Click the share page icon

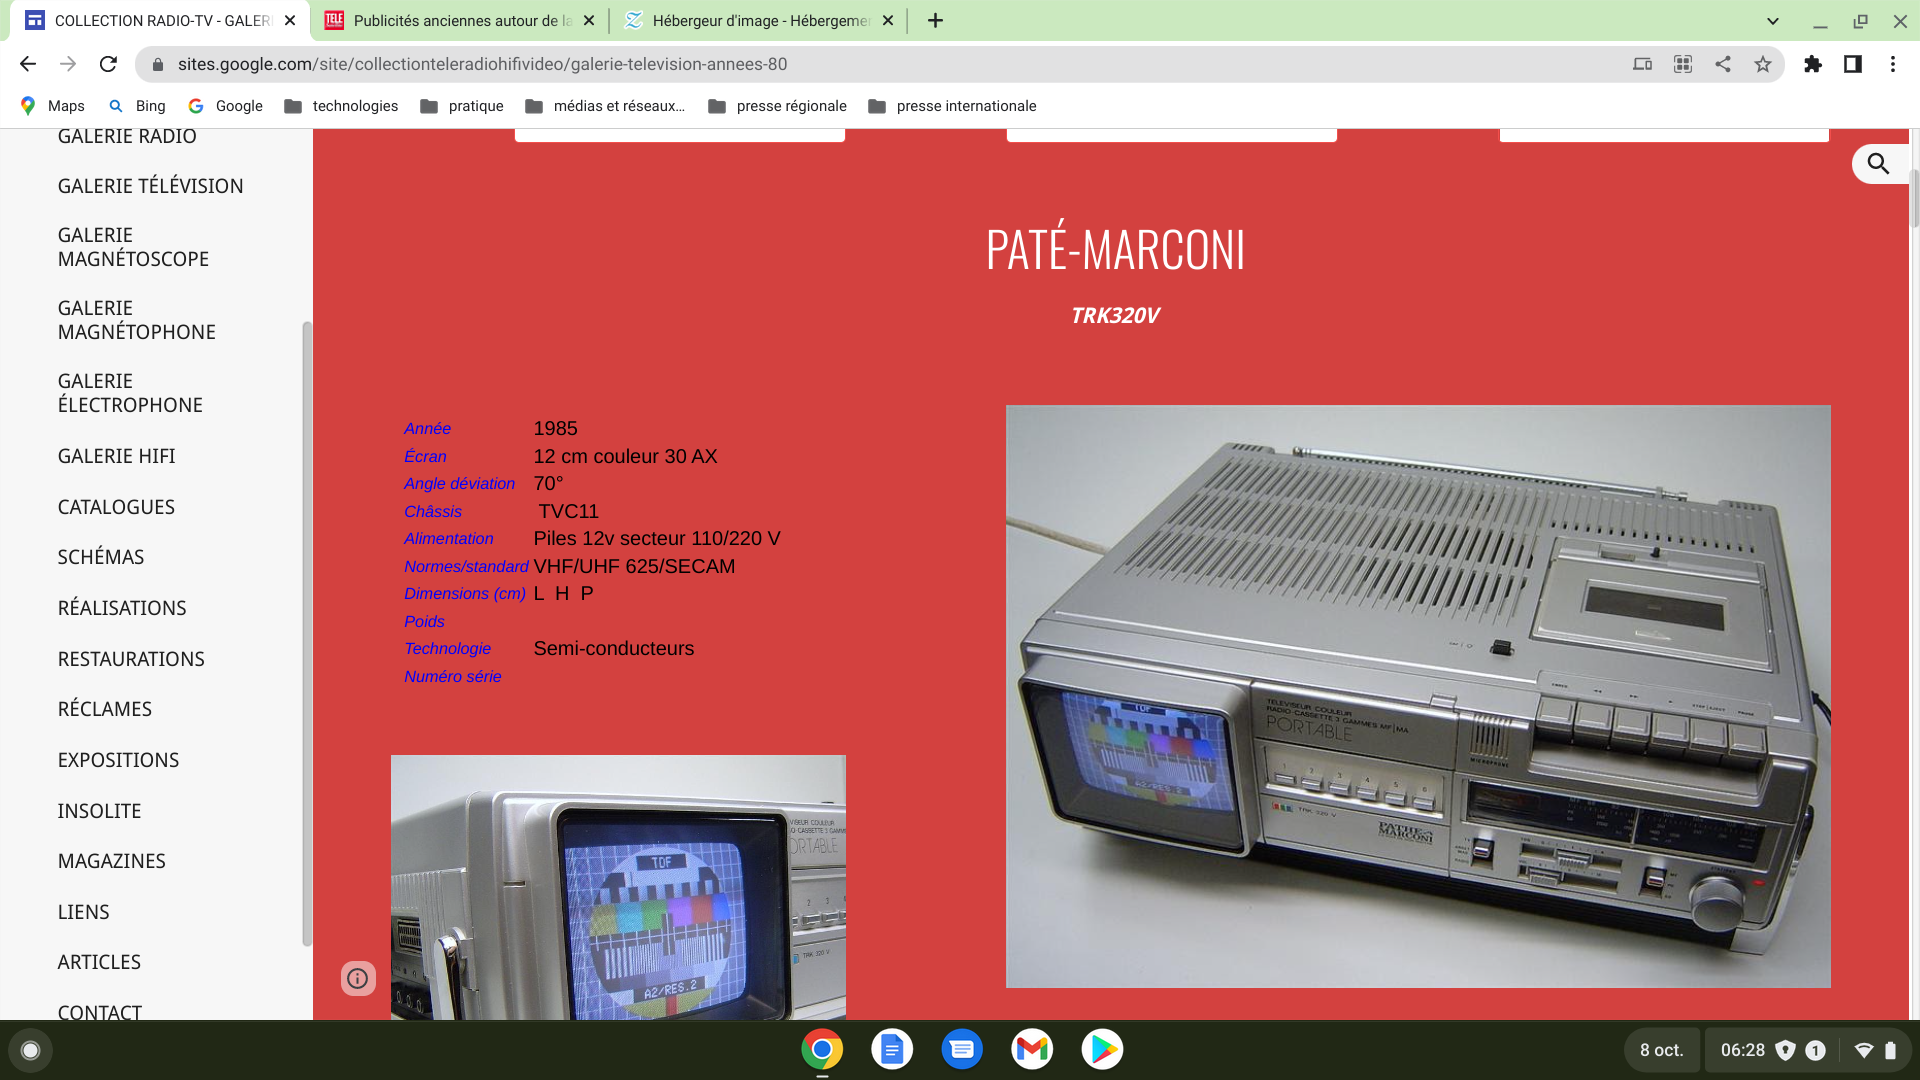pyautogui.click(x=1722, y=64)
